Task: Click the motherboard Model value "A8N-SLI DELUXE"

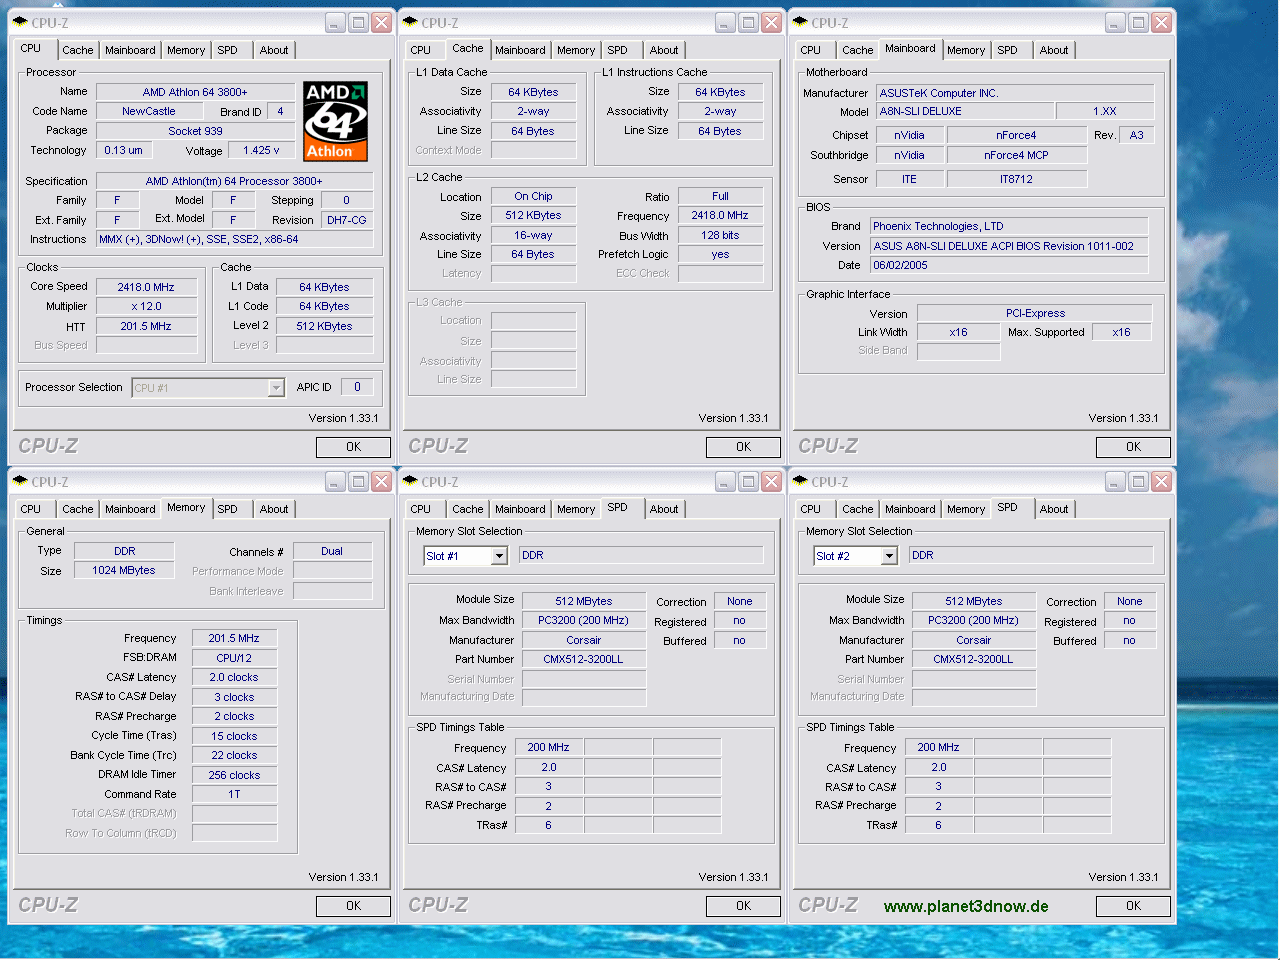Action: click(964, 111)
